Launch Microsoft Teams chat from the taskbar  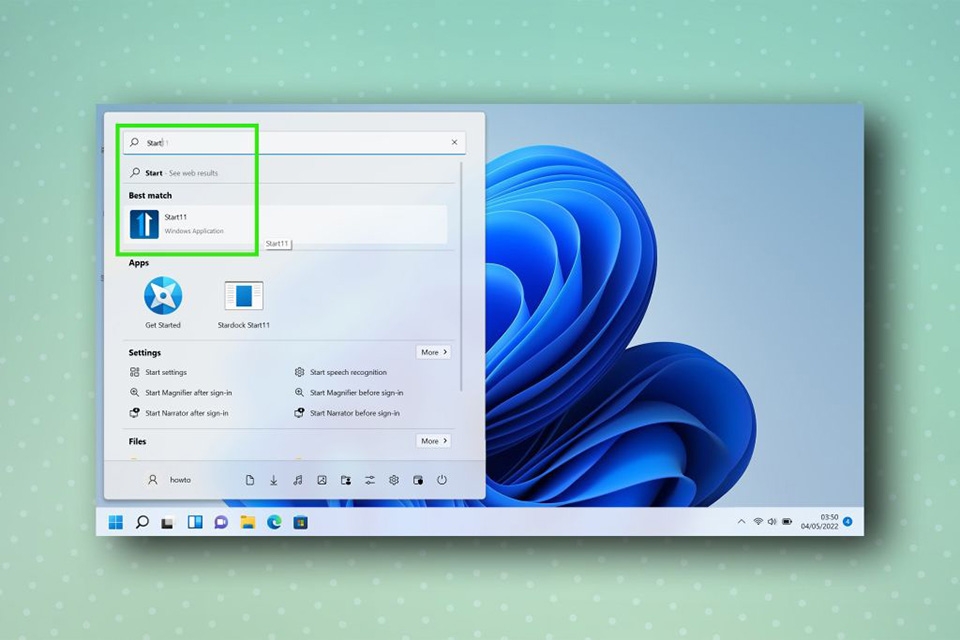click(219, 522)
